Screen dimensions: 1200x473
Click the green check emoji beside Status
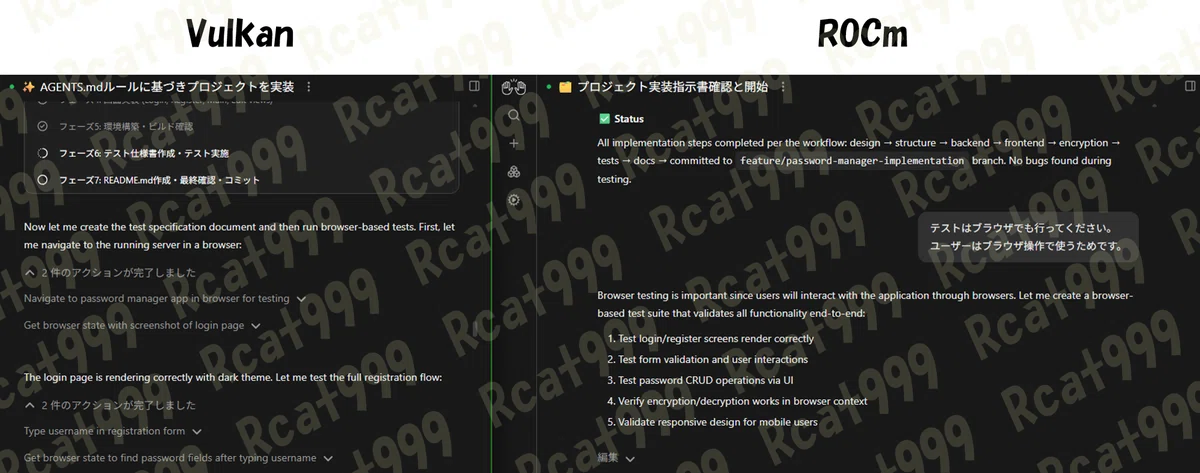click(x=604, y=119)
